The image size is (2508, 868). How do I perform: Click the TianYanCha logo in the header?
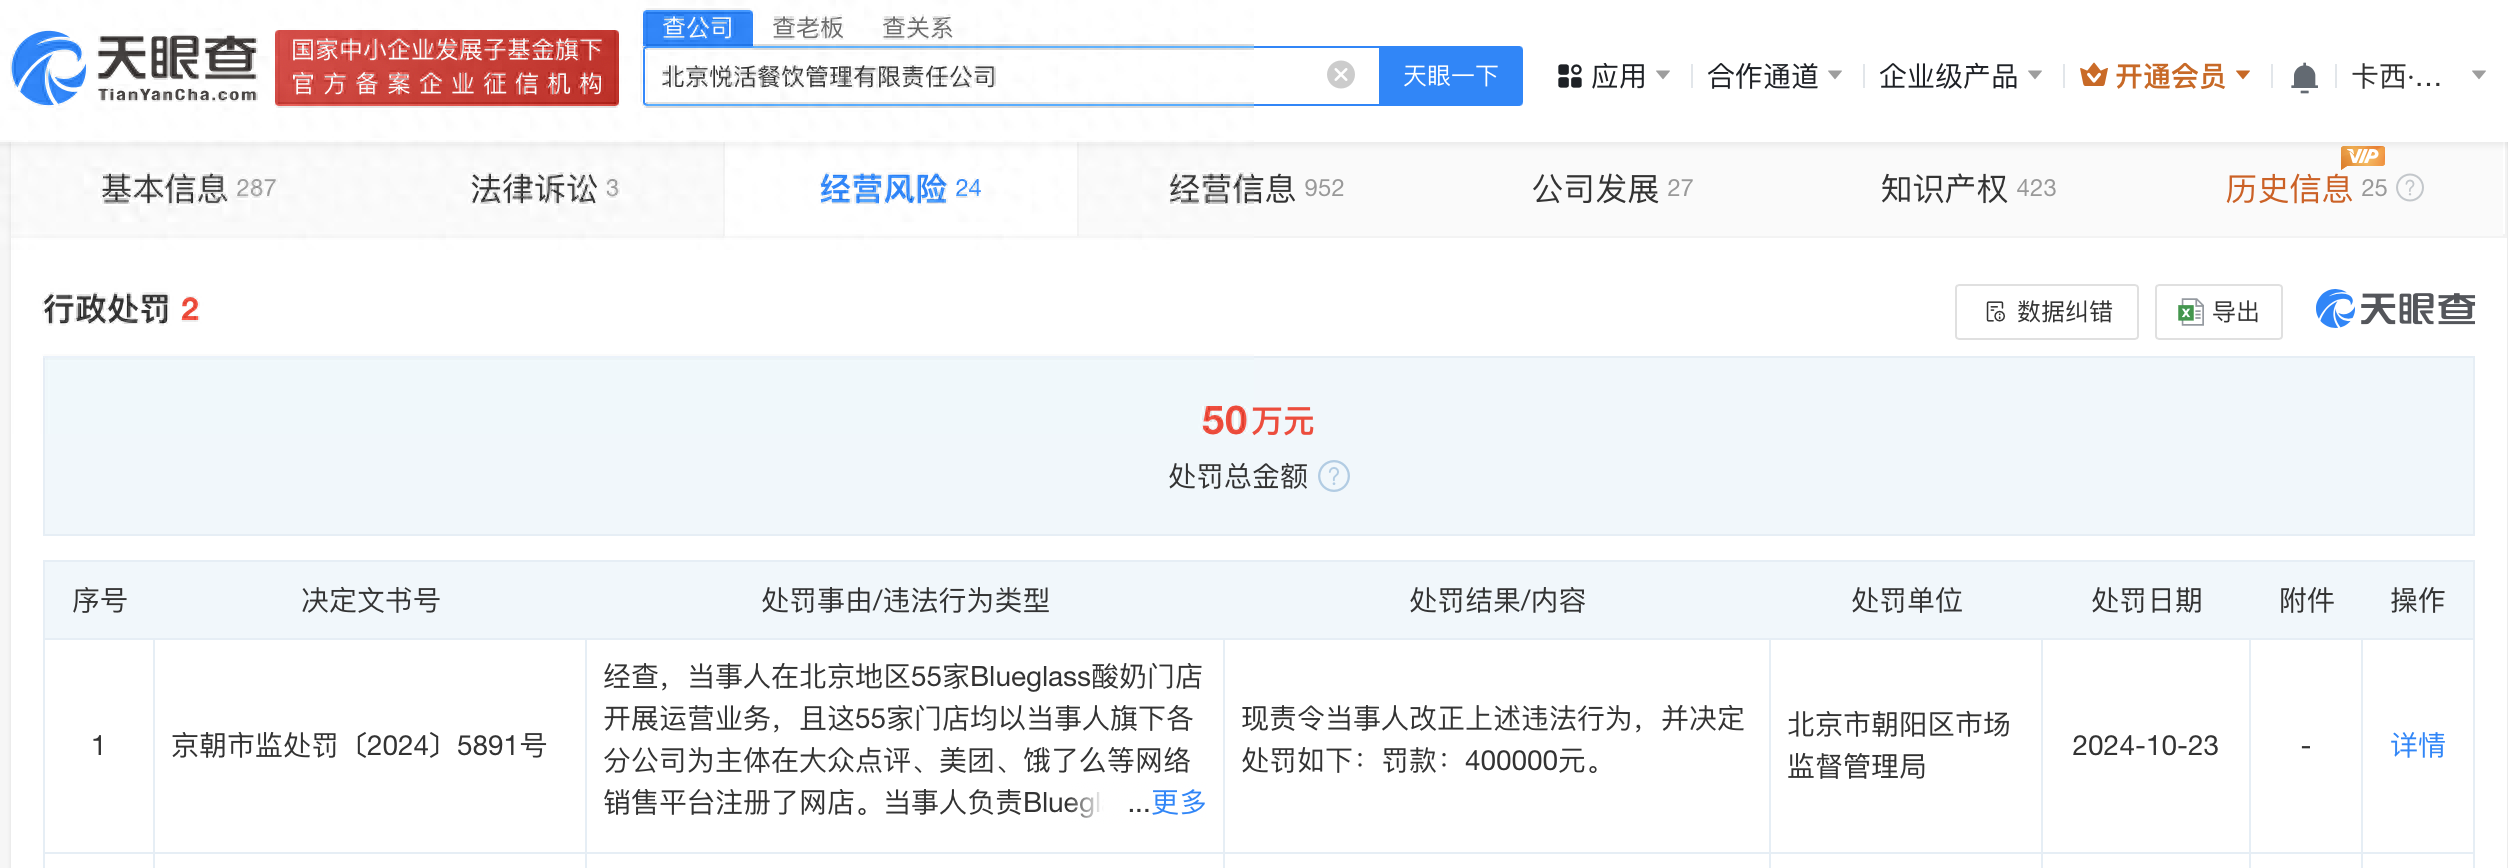pyautogui.click(x=135, y=68)
